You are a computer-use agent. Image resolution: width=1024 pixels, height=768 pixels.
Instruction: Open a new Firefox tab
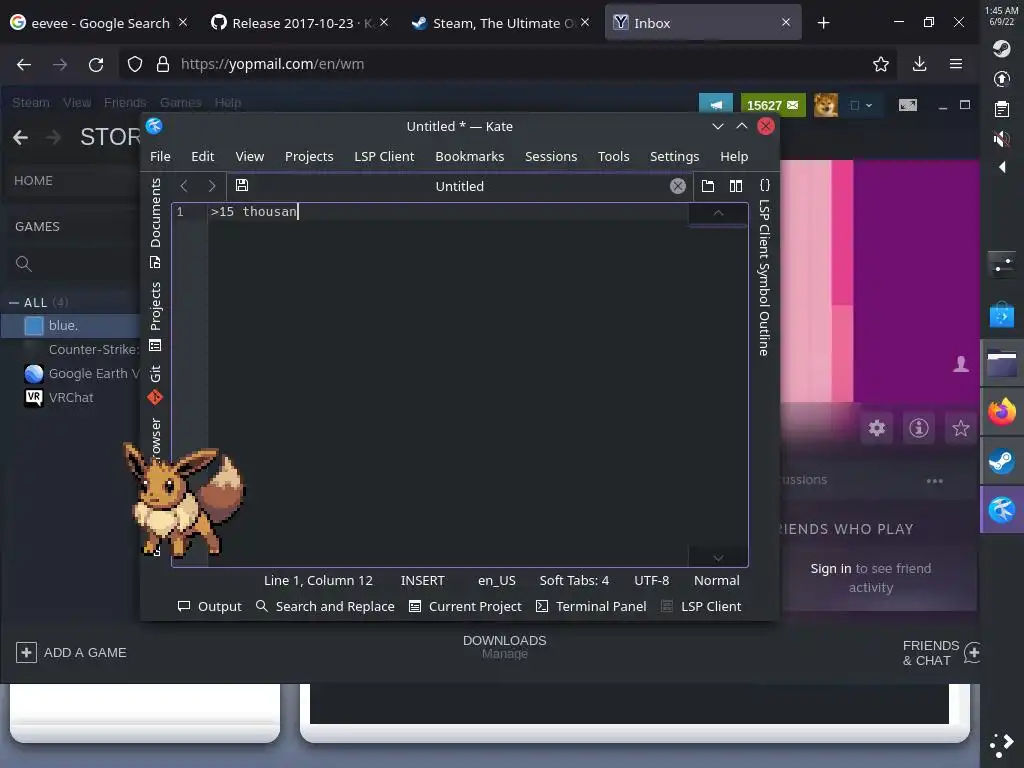[x=824, y=23]
